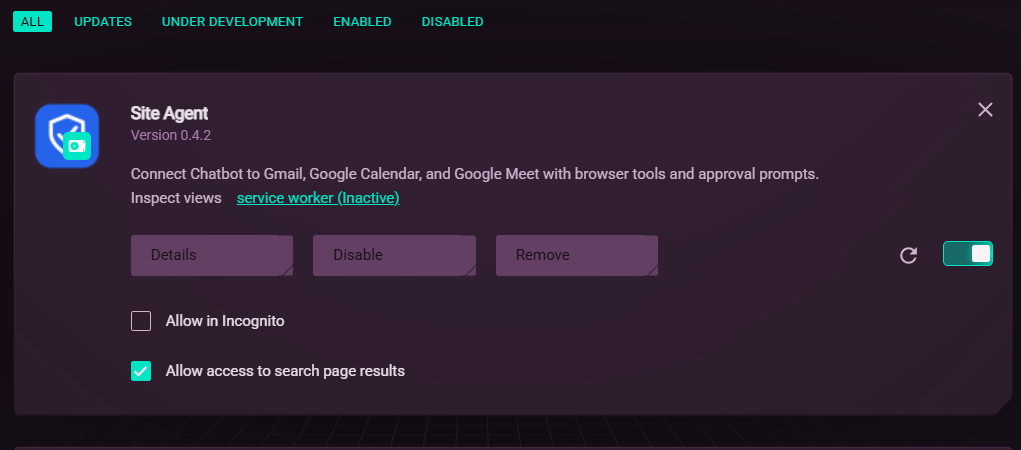Viewport: 1021px width, 450px height.
Task: Click the Disable button
Action: point(394,255)
